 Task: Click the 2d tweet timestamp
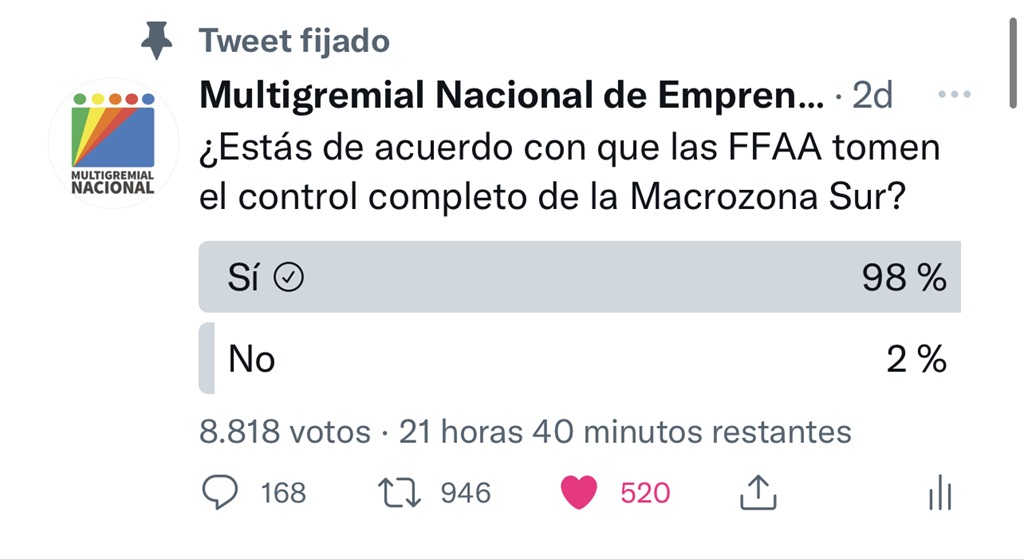coord(872,96)
